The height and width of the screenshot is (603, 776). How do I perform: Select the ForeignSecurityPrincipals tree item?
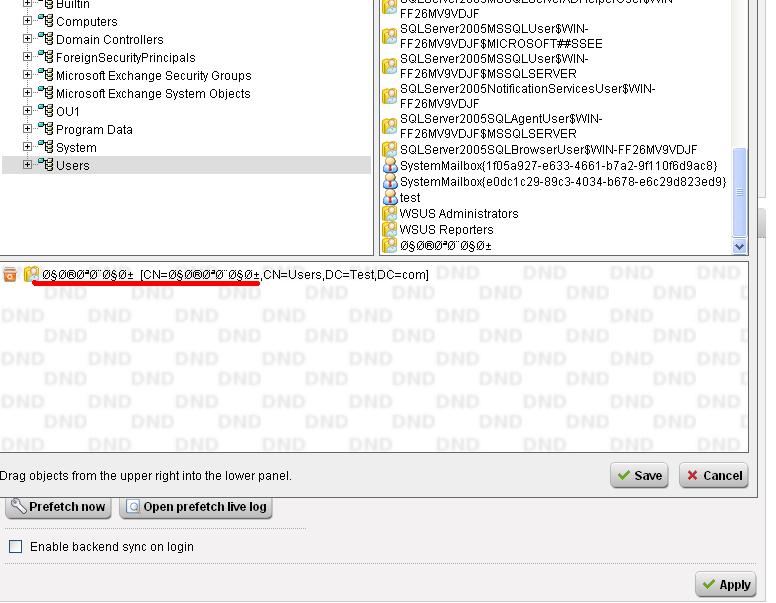(126, 57)
